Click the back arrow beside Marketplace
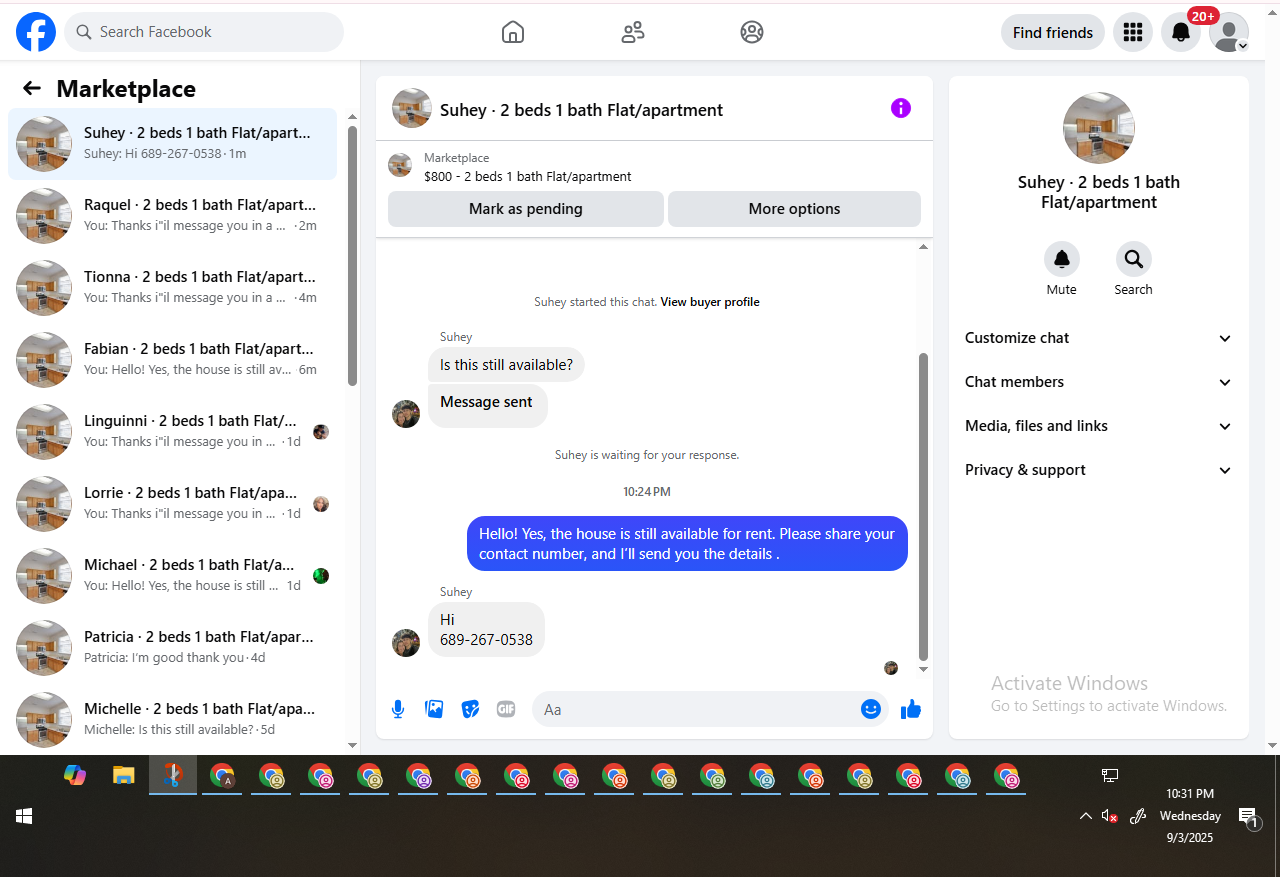 (32, 88)
